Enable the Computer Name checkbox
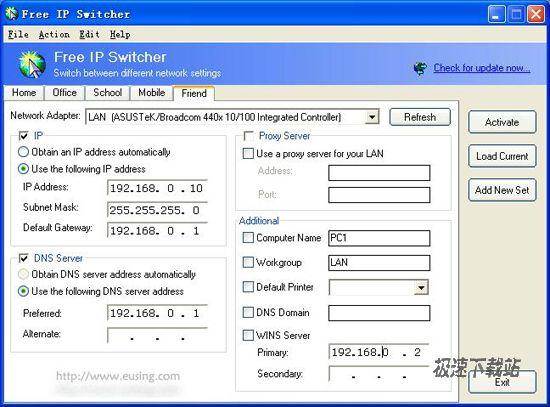The image size is (550, 407). (248, 238)
